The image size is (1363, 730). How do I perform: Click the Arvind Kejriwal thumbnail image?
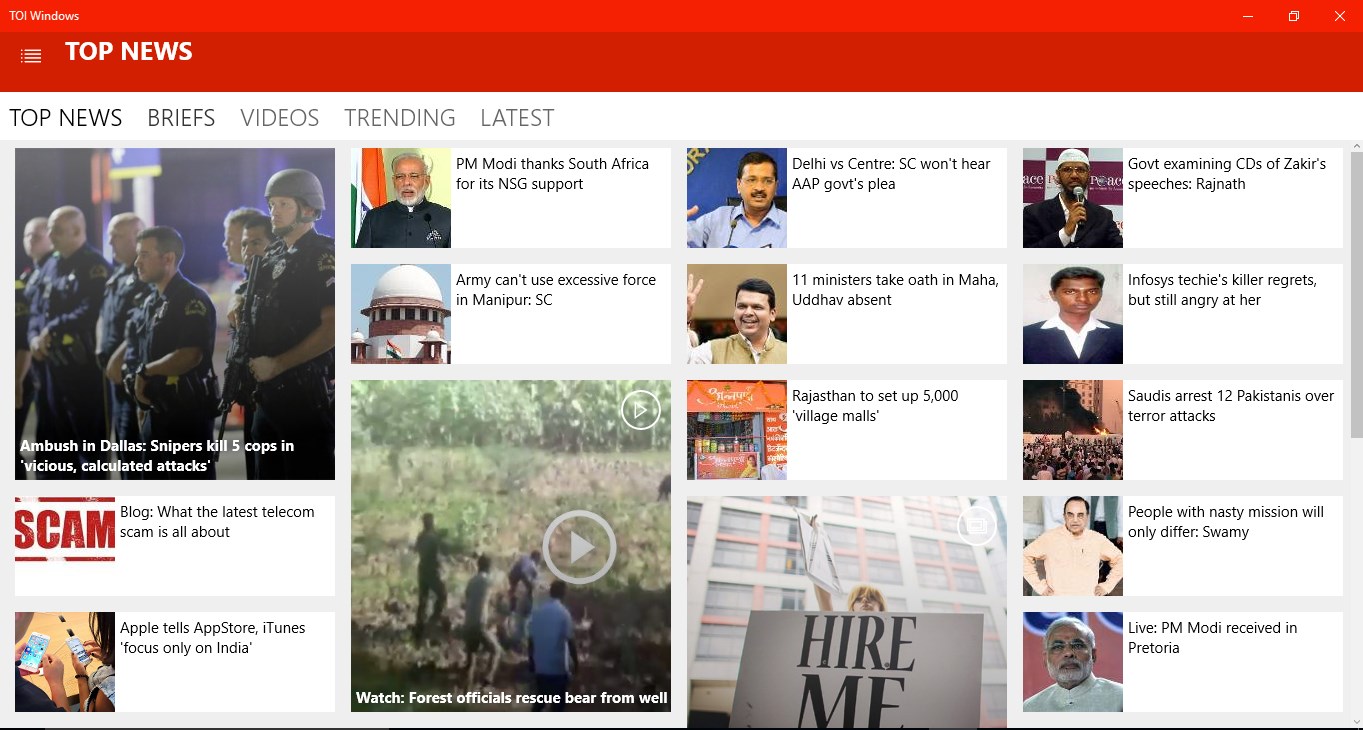pyautogui.click(x=736, y=197)
